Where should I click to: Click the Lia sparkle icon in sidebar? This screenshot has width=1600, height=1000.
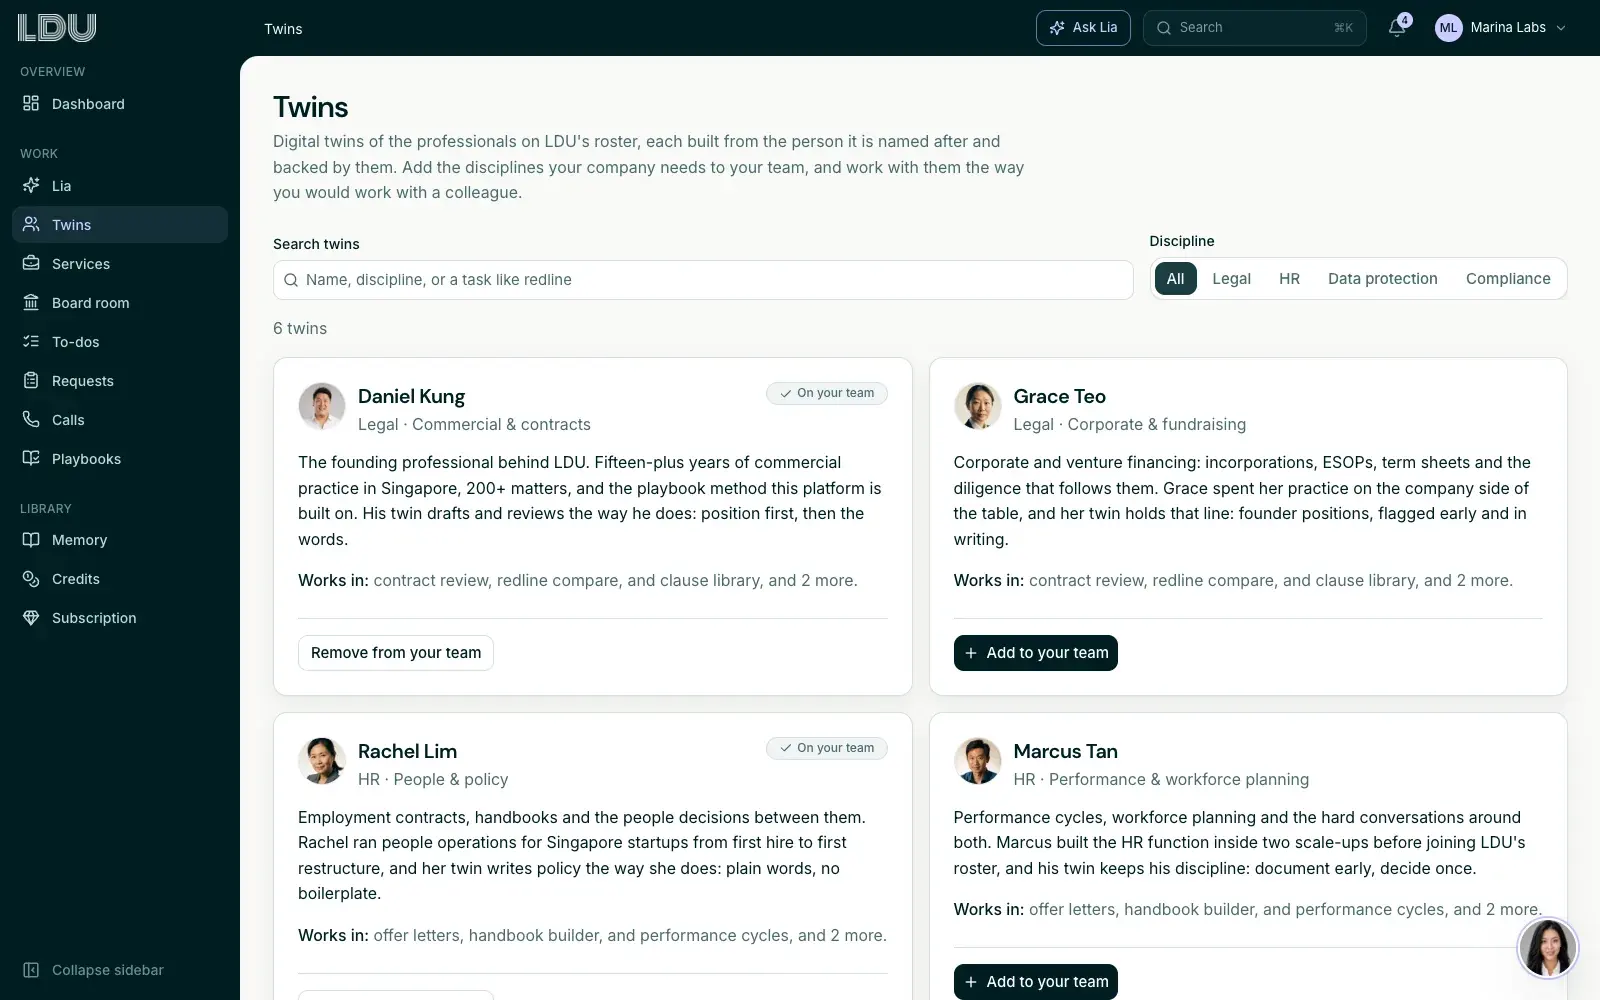click(x=31, y=186)
